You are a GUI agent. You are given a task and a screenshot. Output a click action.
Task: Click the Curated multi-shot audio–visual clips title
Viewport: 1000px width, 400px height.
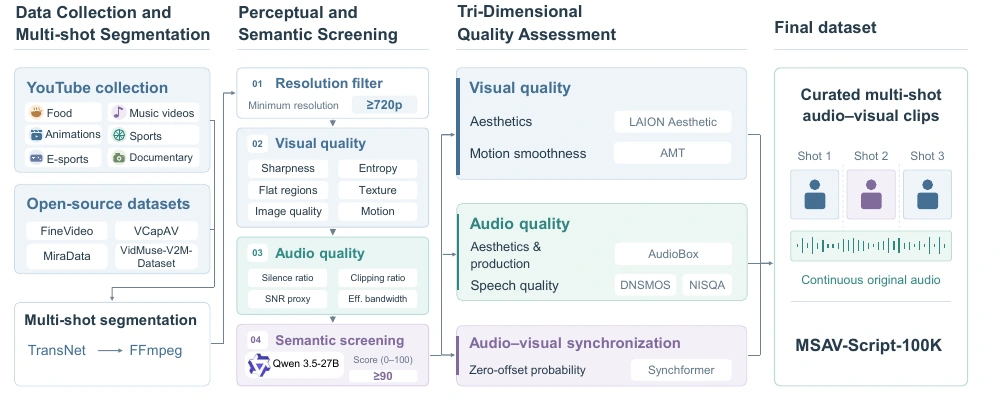pos(871,105)
